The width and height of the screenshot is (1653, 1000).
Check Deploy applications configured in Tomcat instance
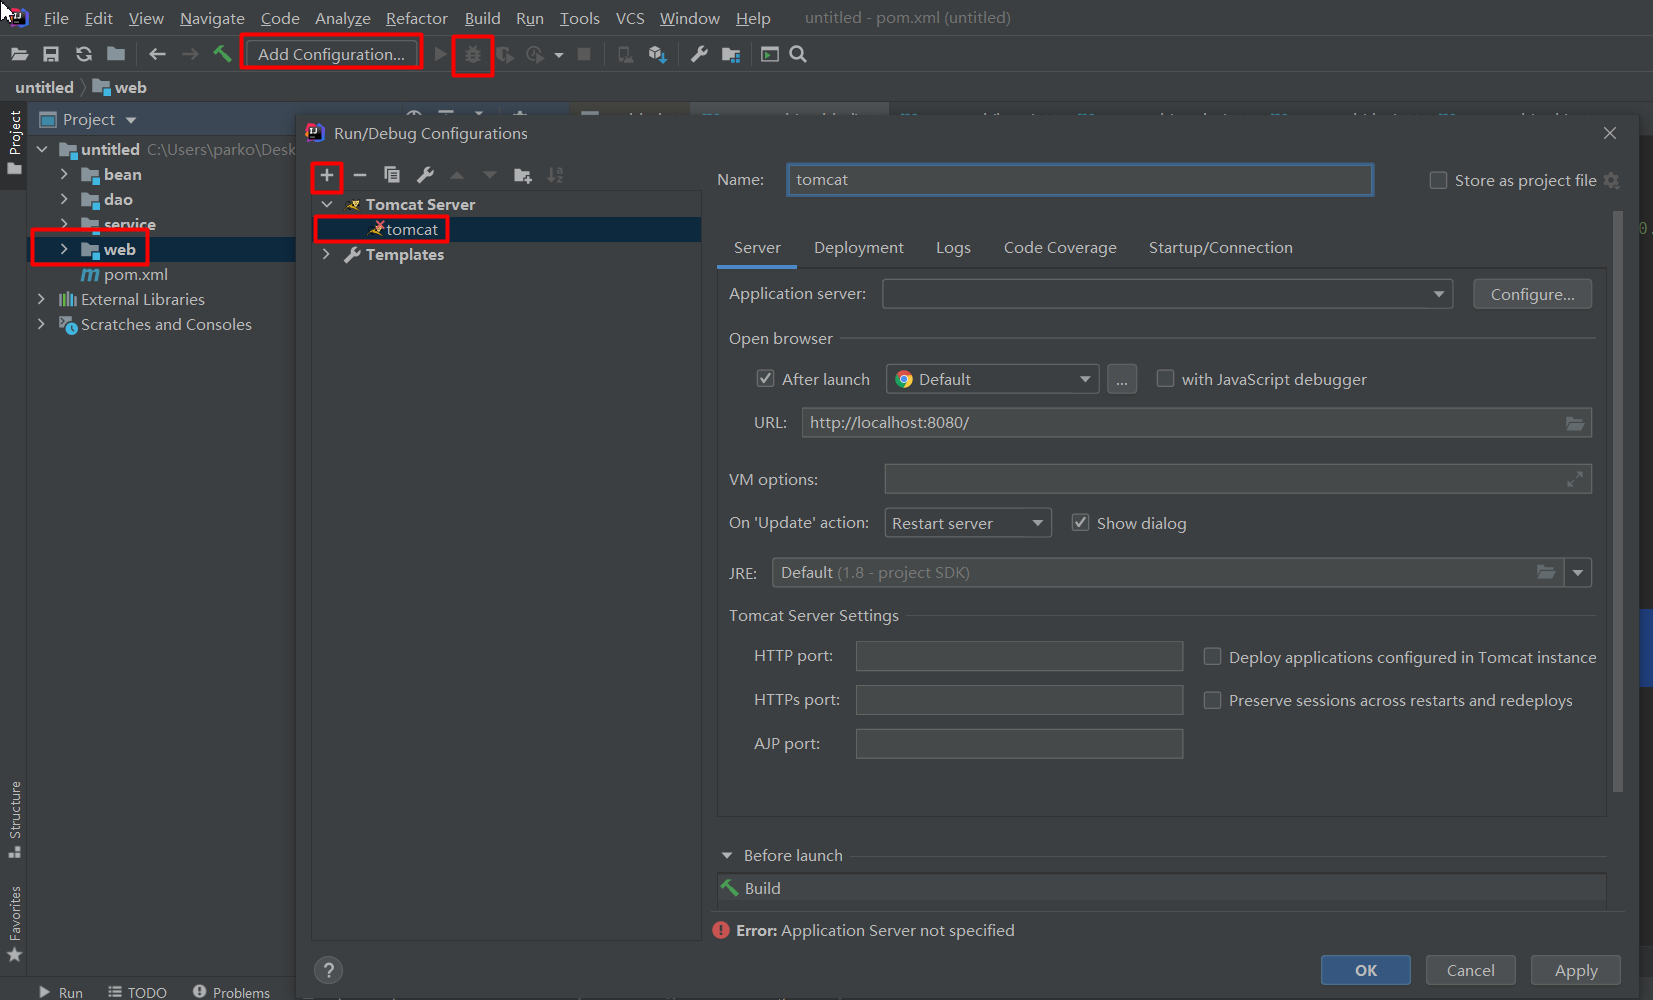[x=1212, y=656]
